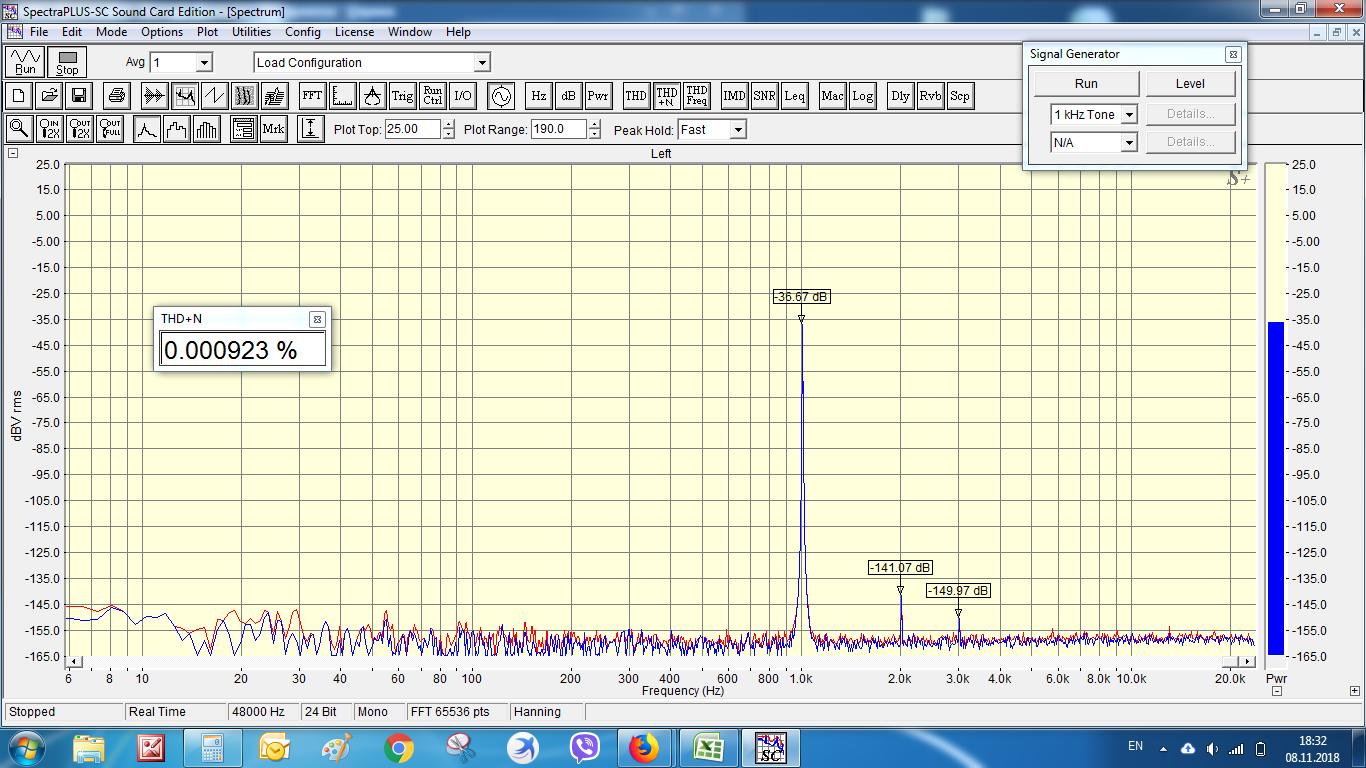Open the scaling settings ruler icon
This screenshot has width=1366, height=768.
(x=342, y=96)
